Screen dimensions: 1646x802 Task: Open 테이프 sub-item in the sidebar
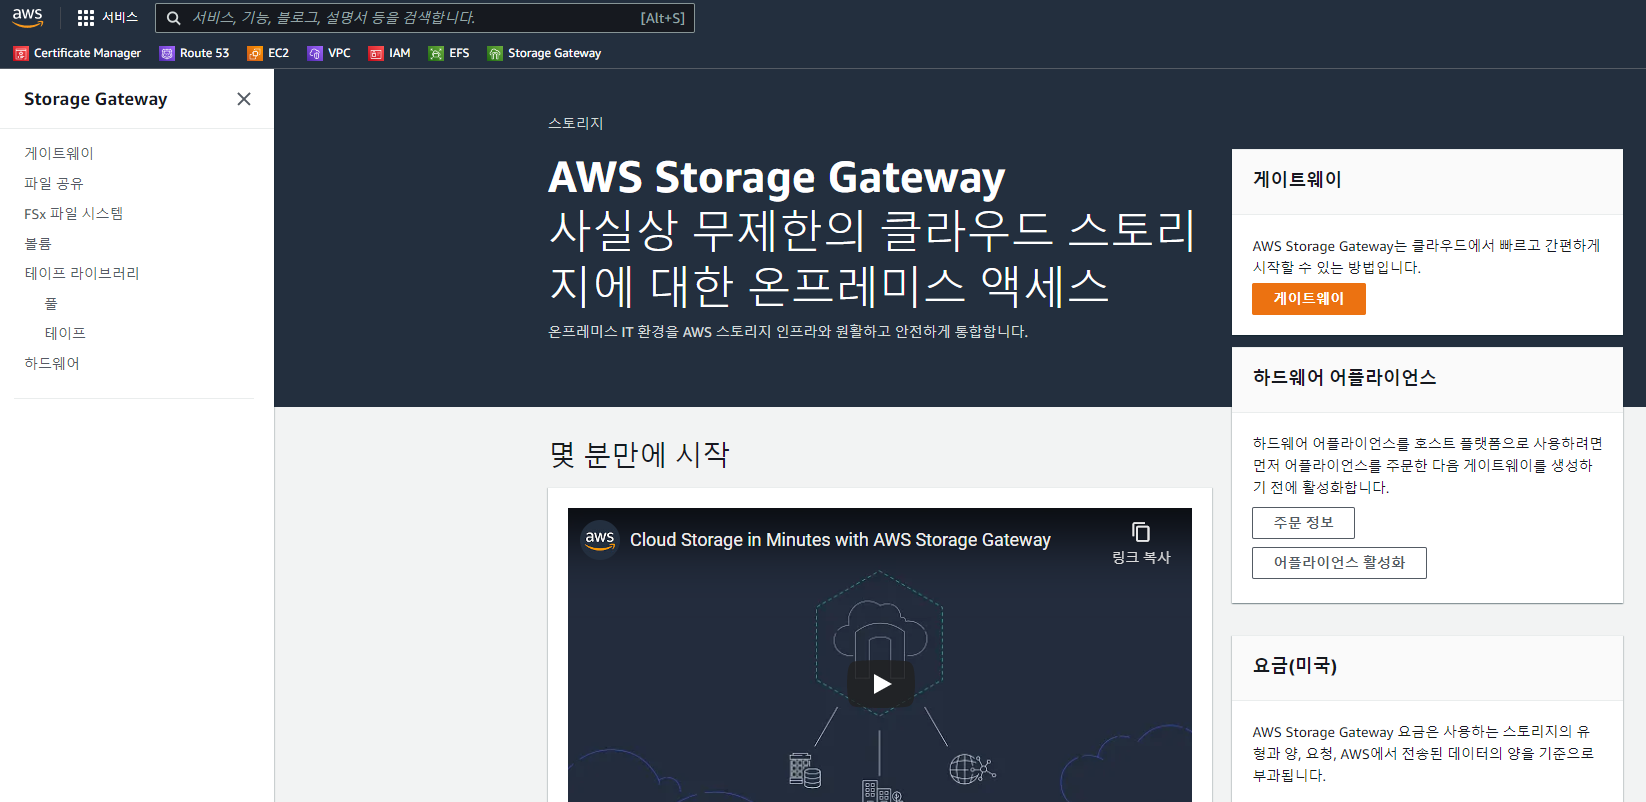pyautogui.click(x=65, y=333)
